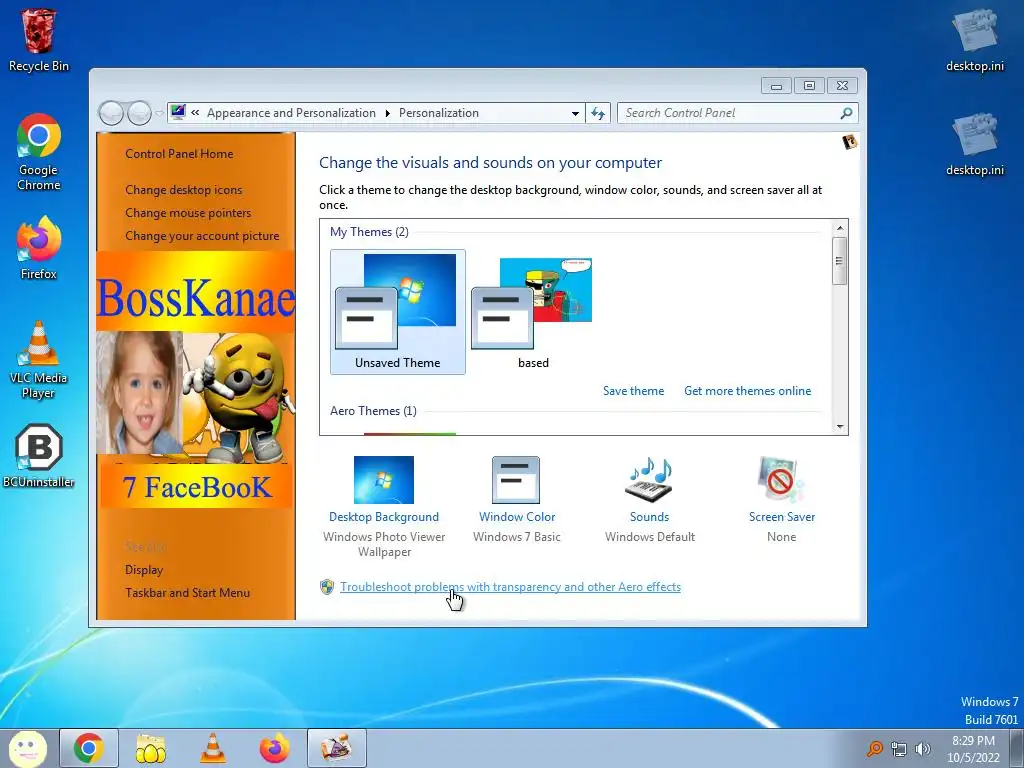Screen dimensions: 1024x768
Task: Click the Personalization taskbar button
Action: click(x=337, y=748)
